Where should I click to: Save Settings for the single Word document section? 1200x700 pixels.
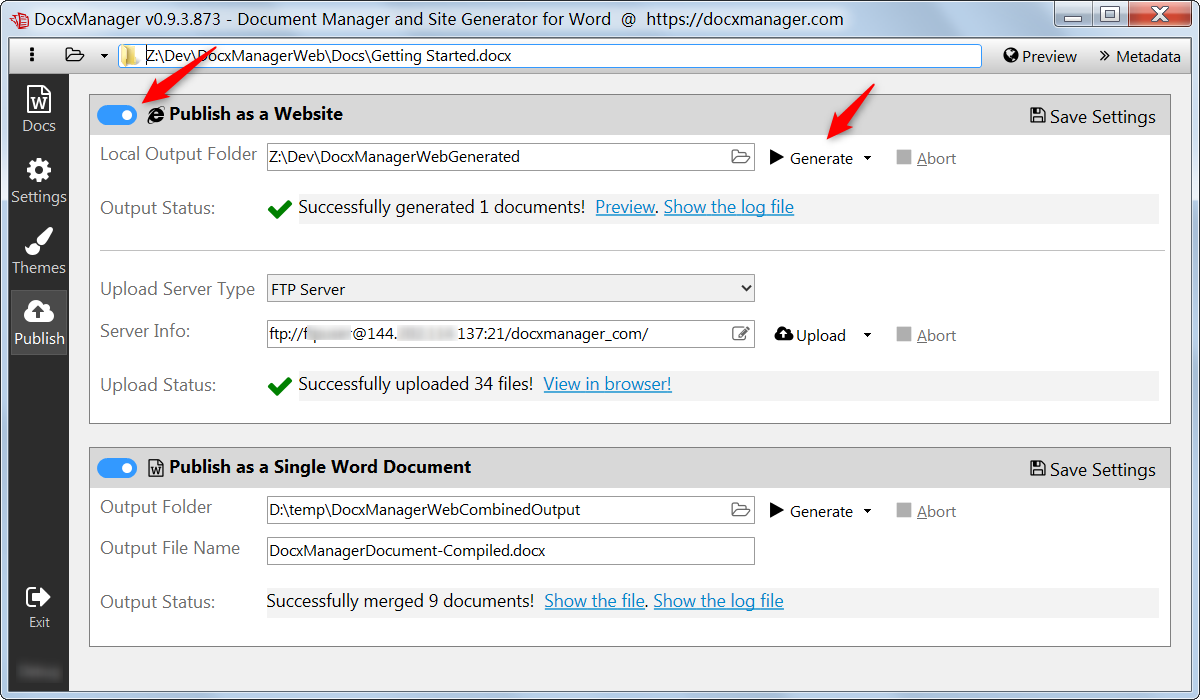point(1092,469)
